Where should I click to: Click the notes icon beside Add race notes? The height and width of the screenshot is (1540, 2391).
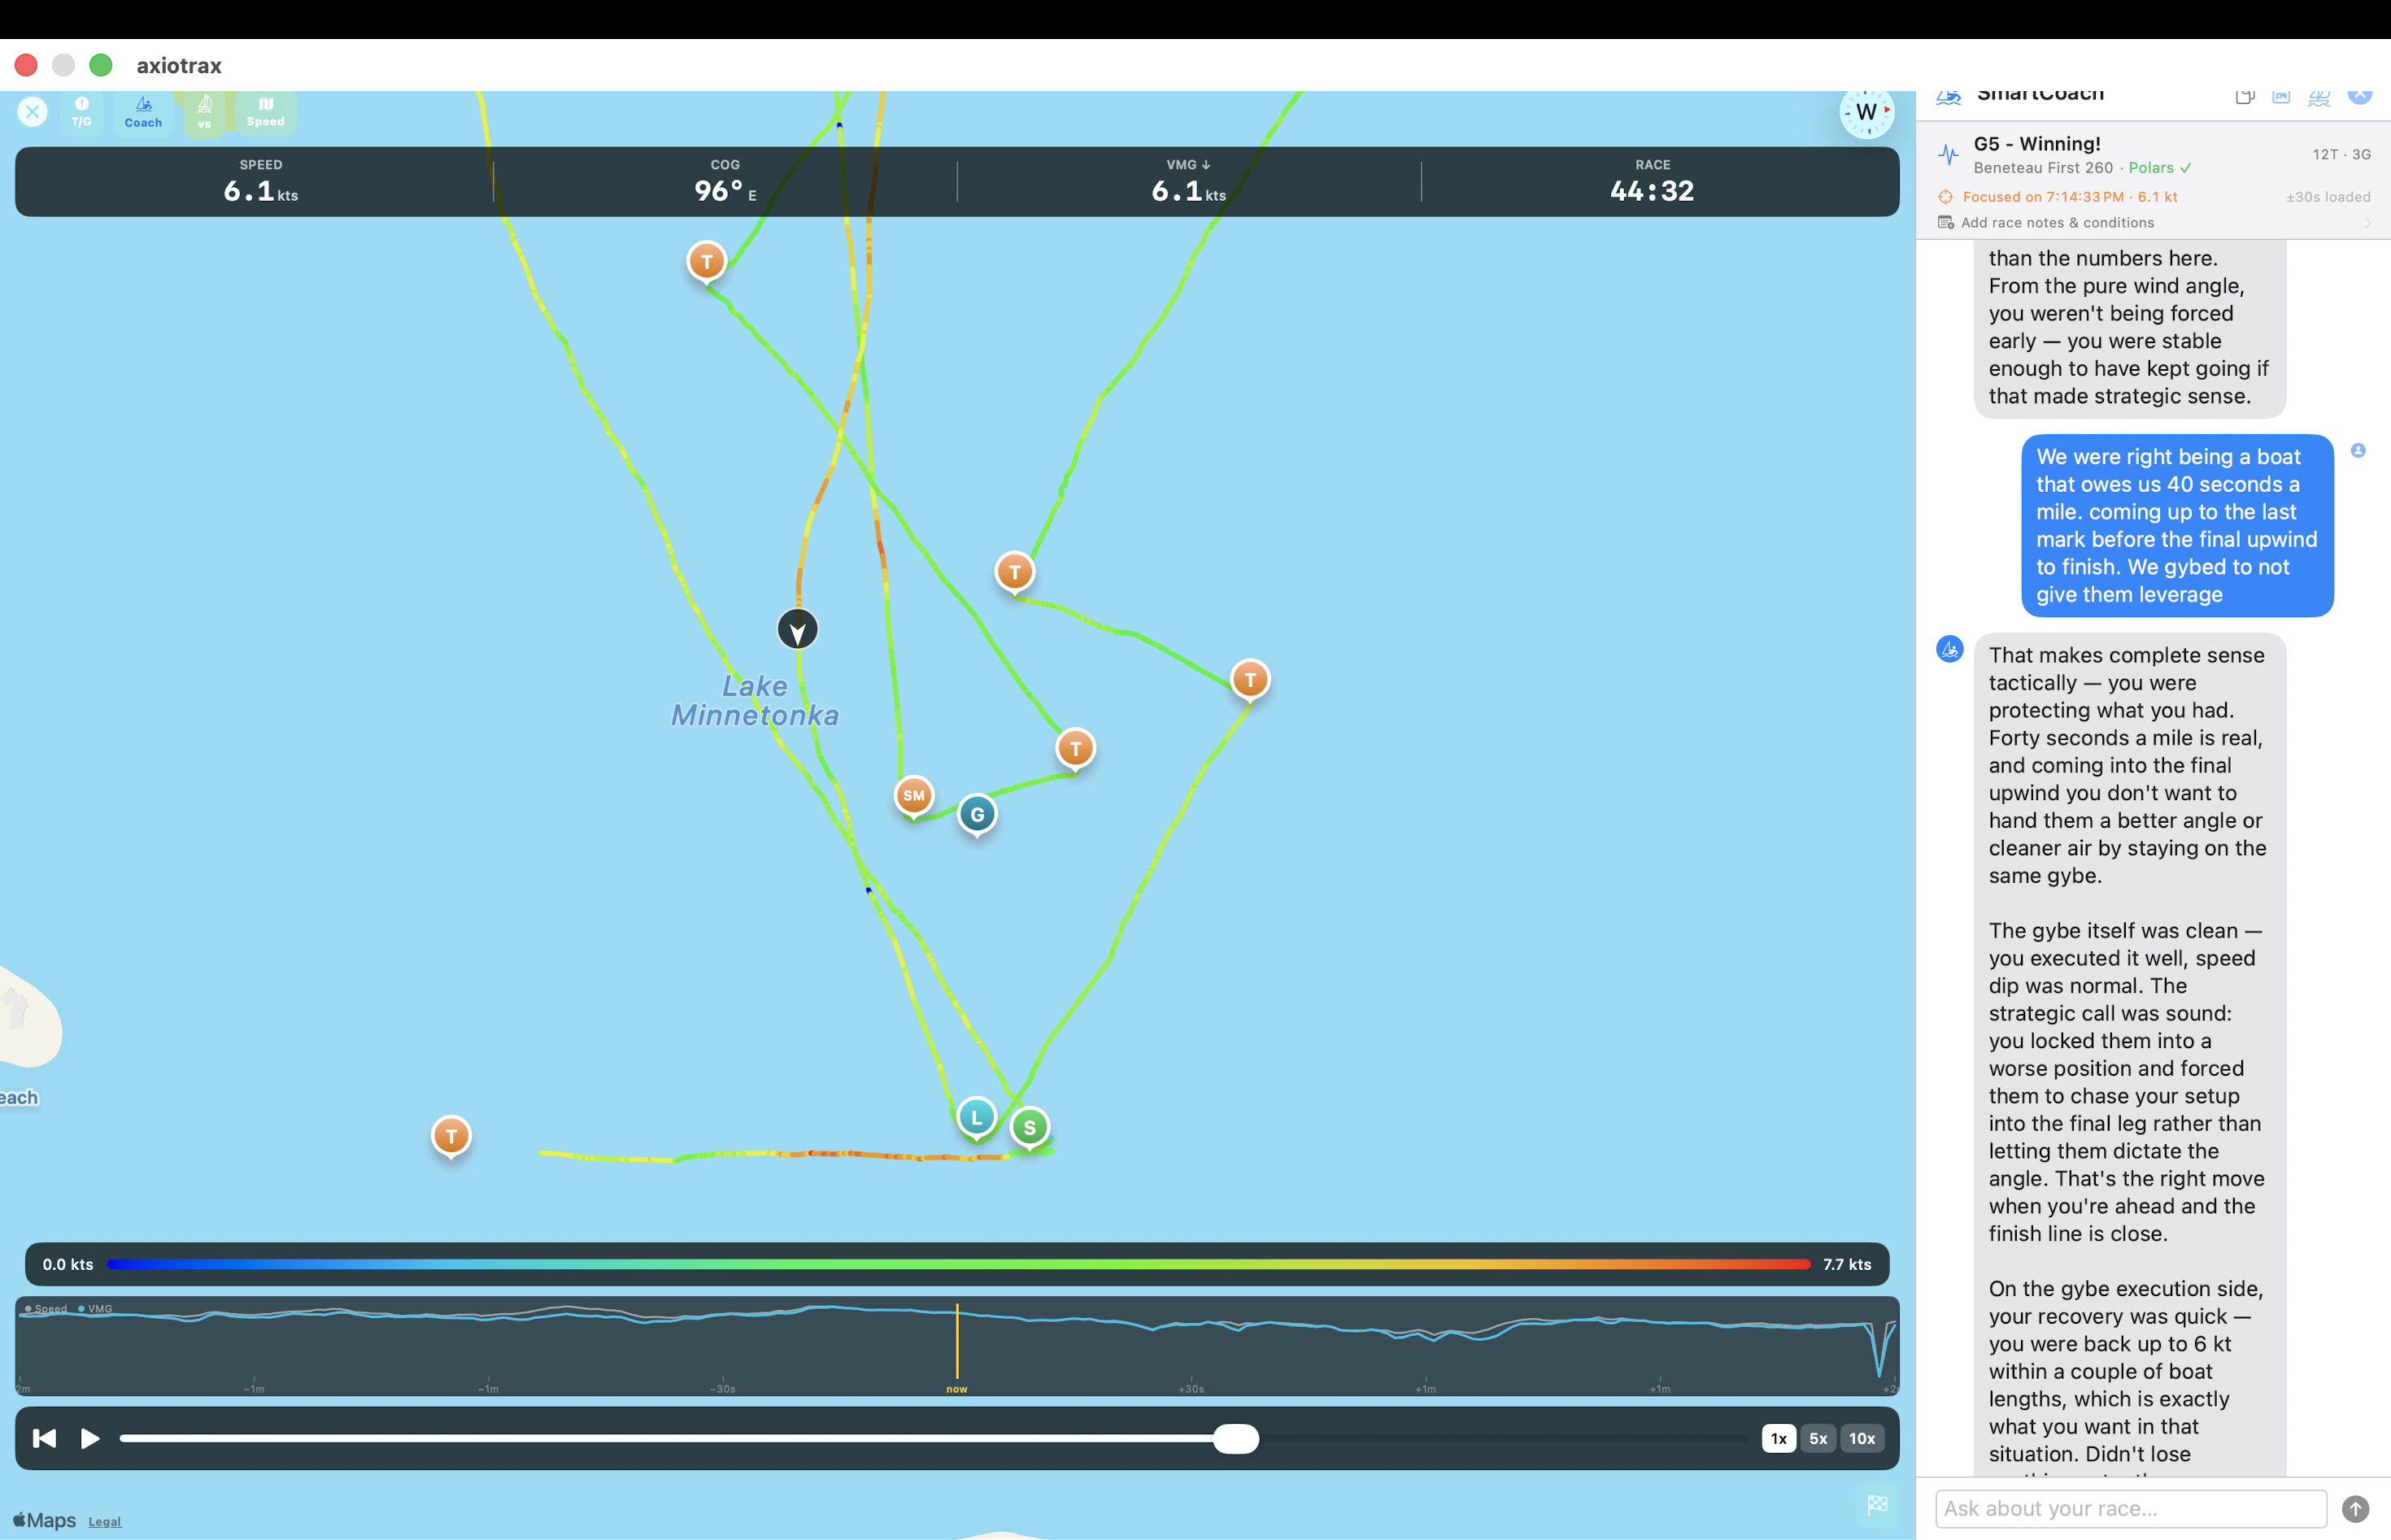coord(1945,223)
